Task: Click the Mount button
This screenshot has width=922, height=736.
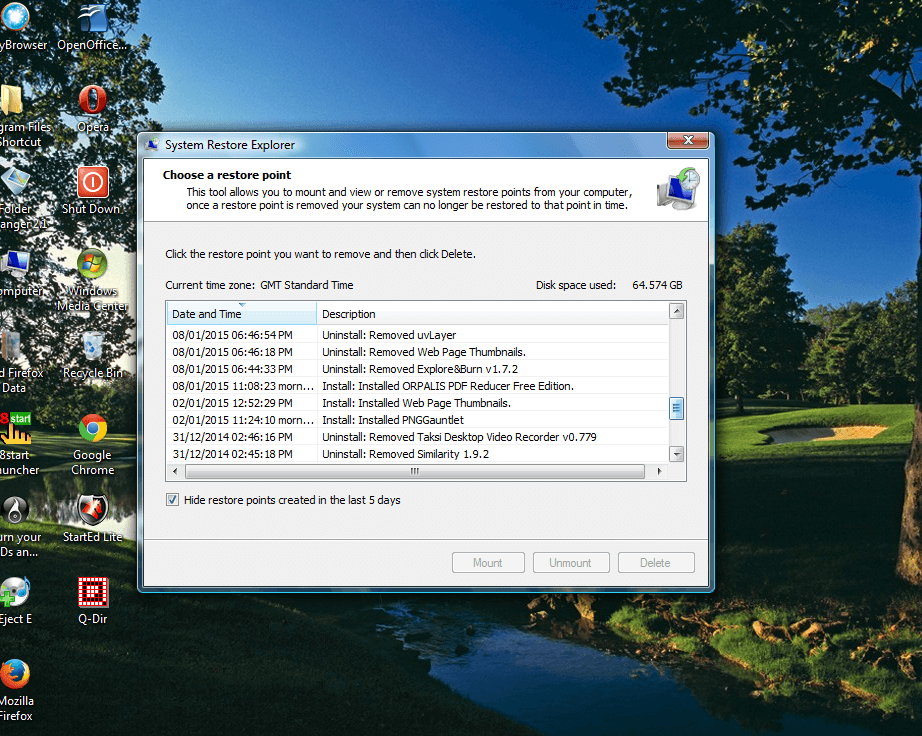Action: click(488, 563)
